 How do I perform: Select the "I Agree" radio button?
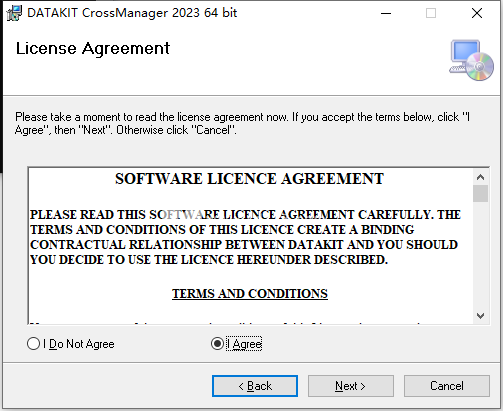pos(217,344)
